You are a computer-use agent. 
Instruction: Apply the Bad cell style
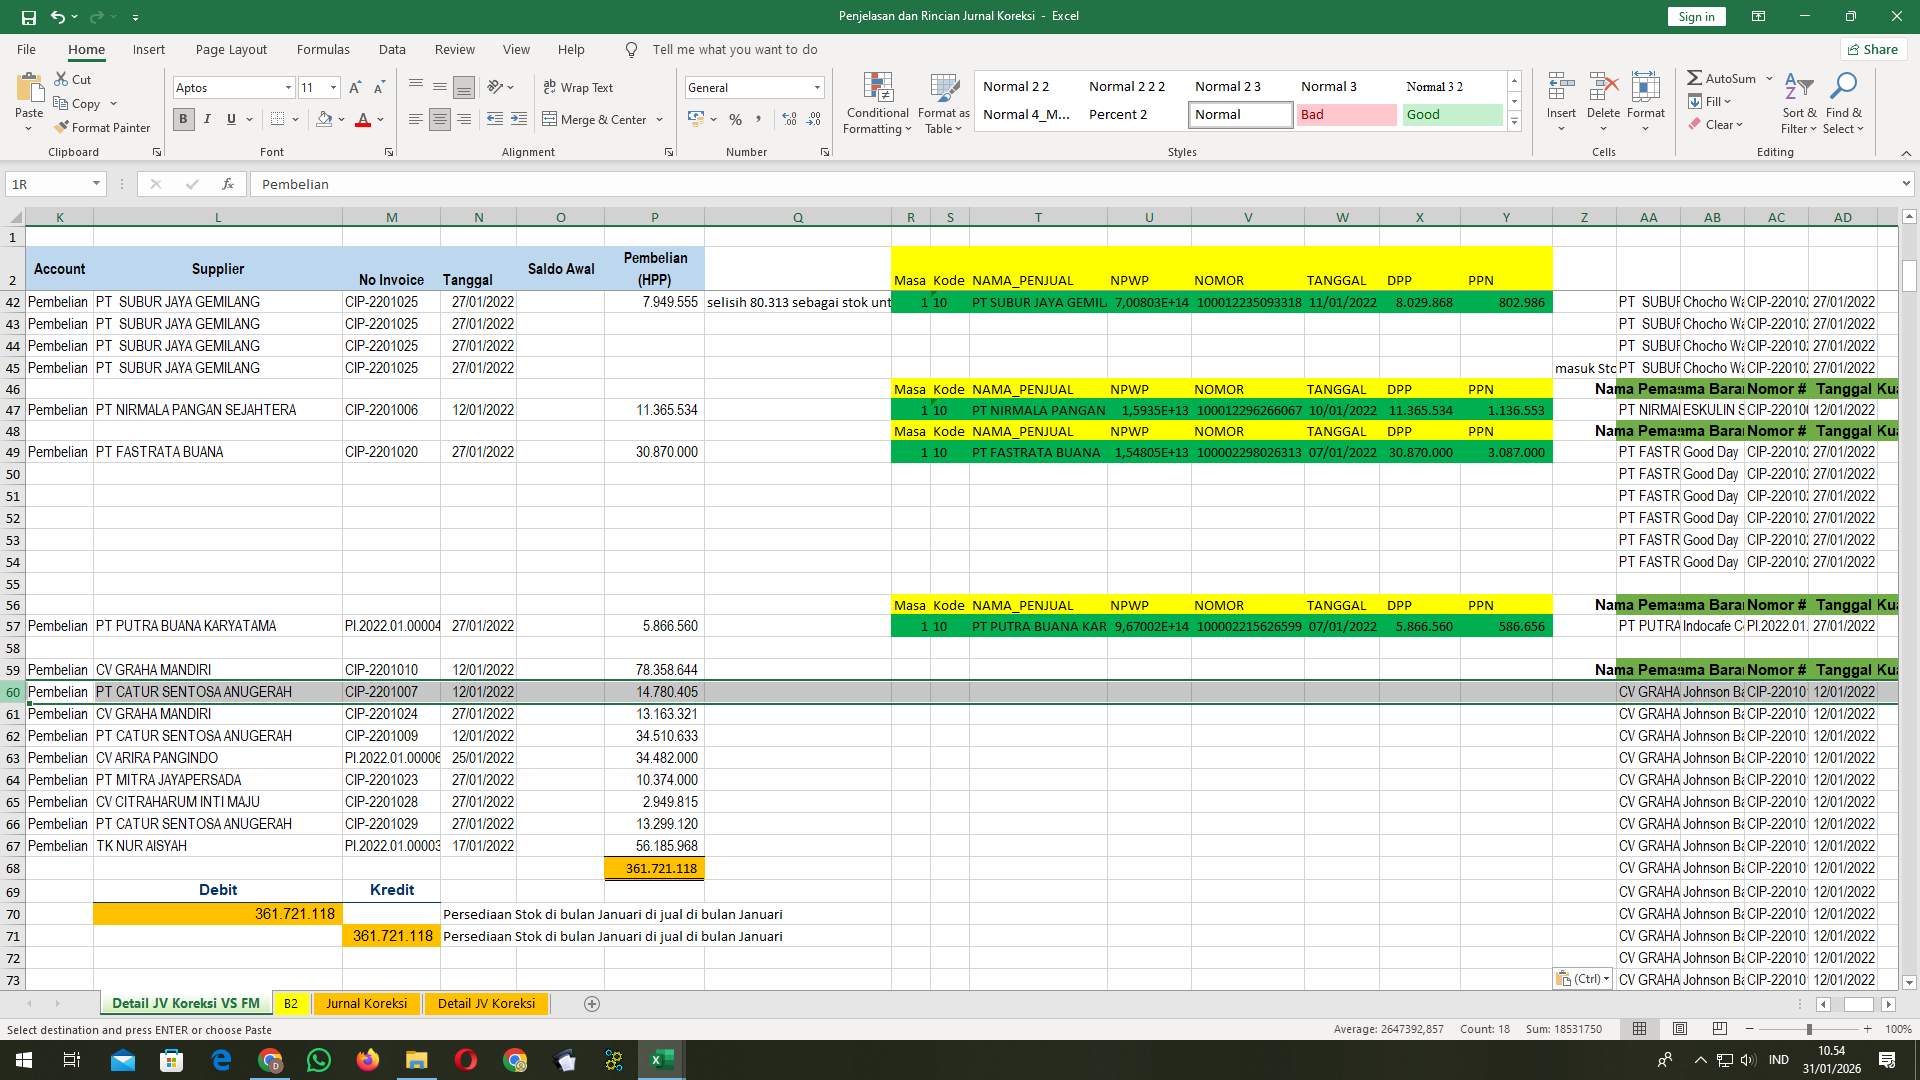click(x=1347, y=114)
